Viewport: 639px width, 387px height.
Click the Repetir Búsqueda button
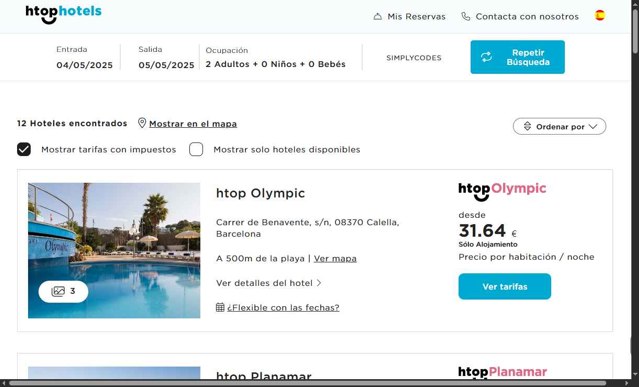[518, 57]
